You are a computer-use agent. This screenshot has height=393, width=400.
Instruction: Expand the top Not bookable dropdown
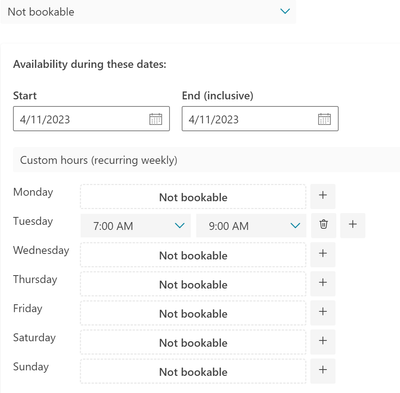tap(148, 12)
